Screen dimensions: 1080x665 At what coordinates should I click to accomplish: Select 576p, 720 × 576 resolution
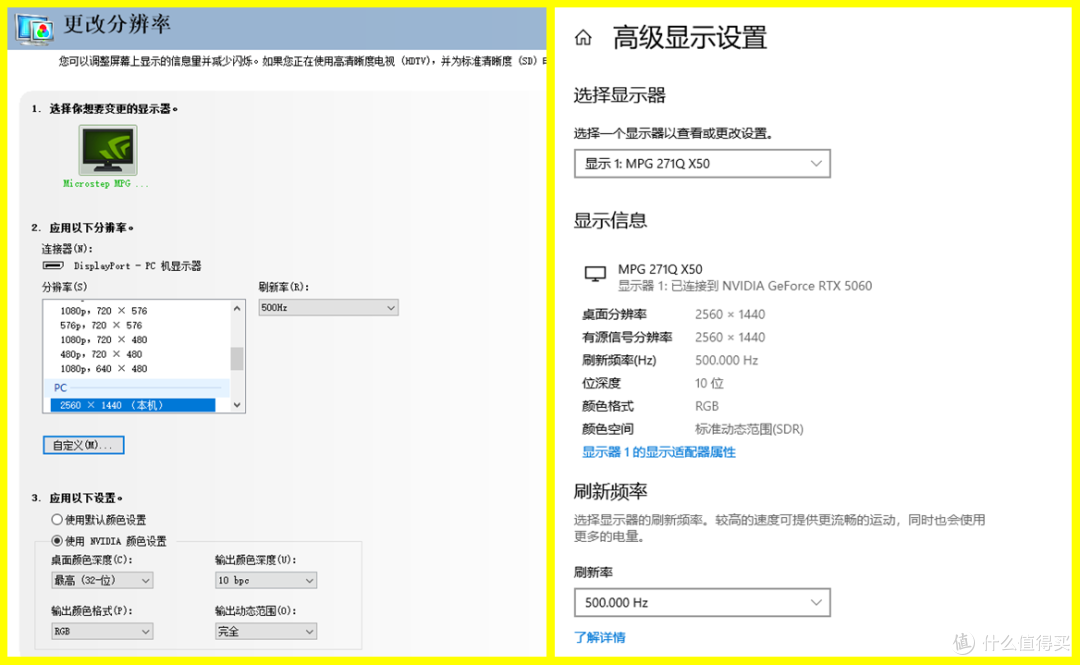click(101, 325)
